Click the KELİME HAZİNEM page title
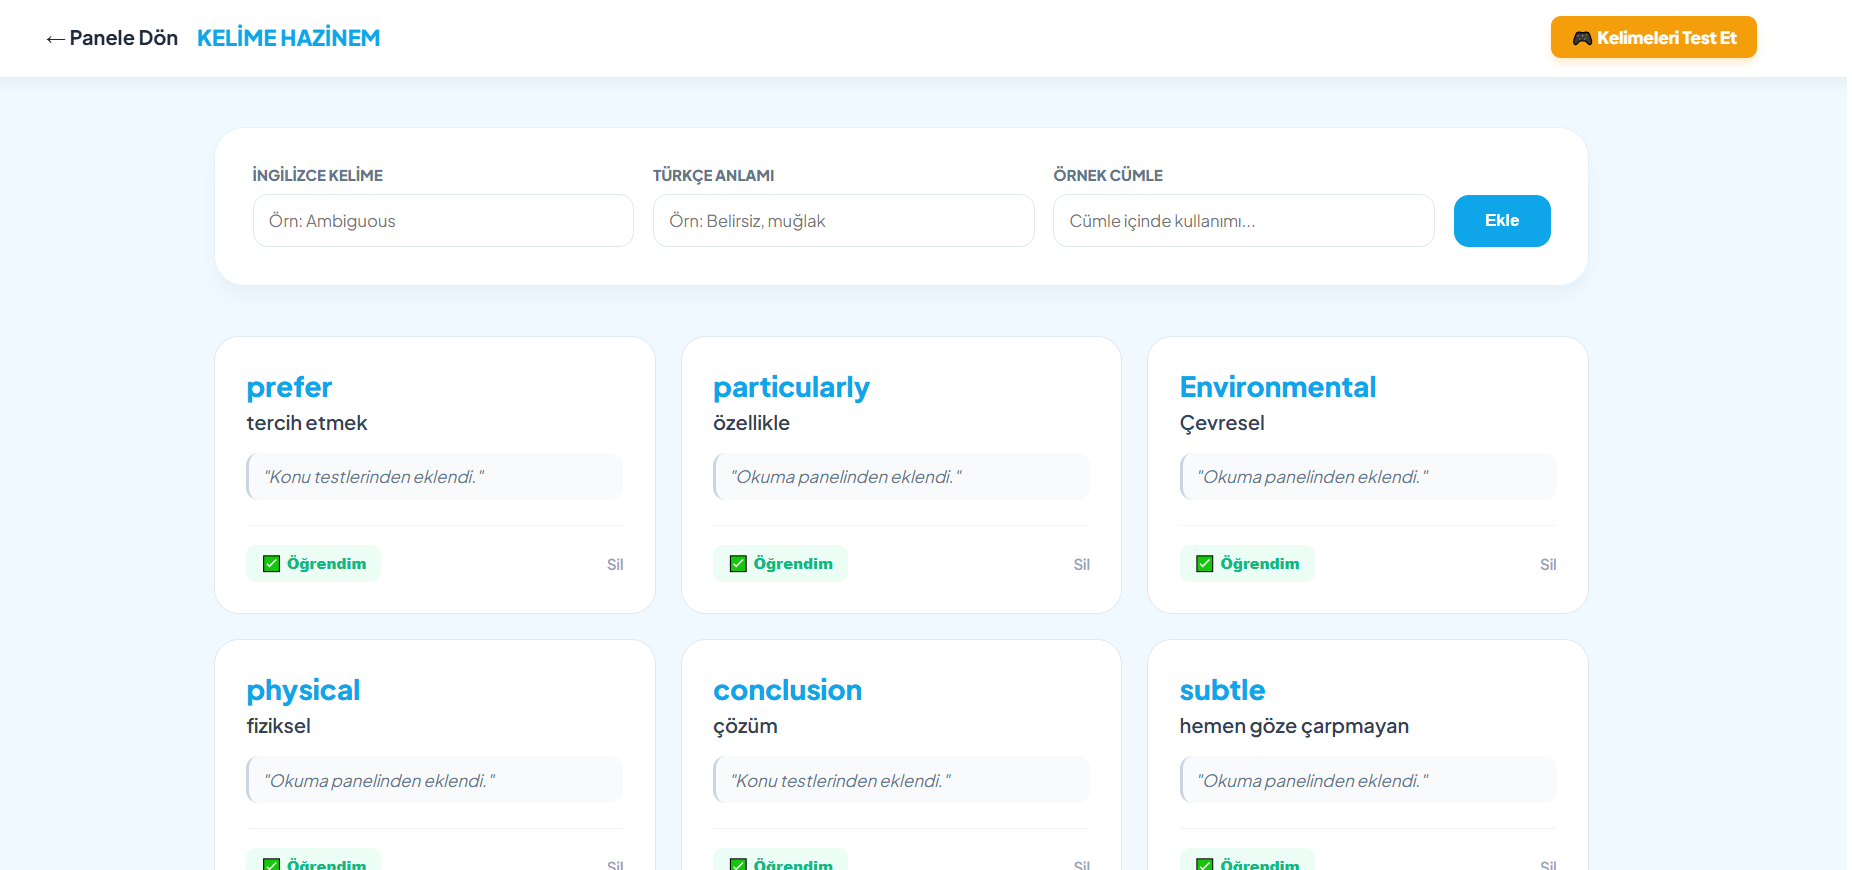This screenshot has width=1852, height=870. tap(288, 38)
